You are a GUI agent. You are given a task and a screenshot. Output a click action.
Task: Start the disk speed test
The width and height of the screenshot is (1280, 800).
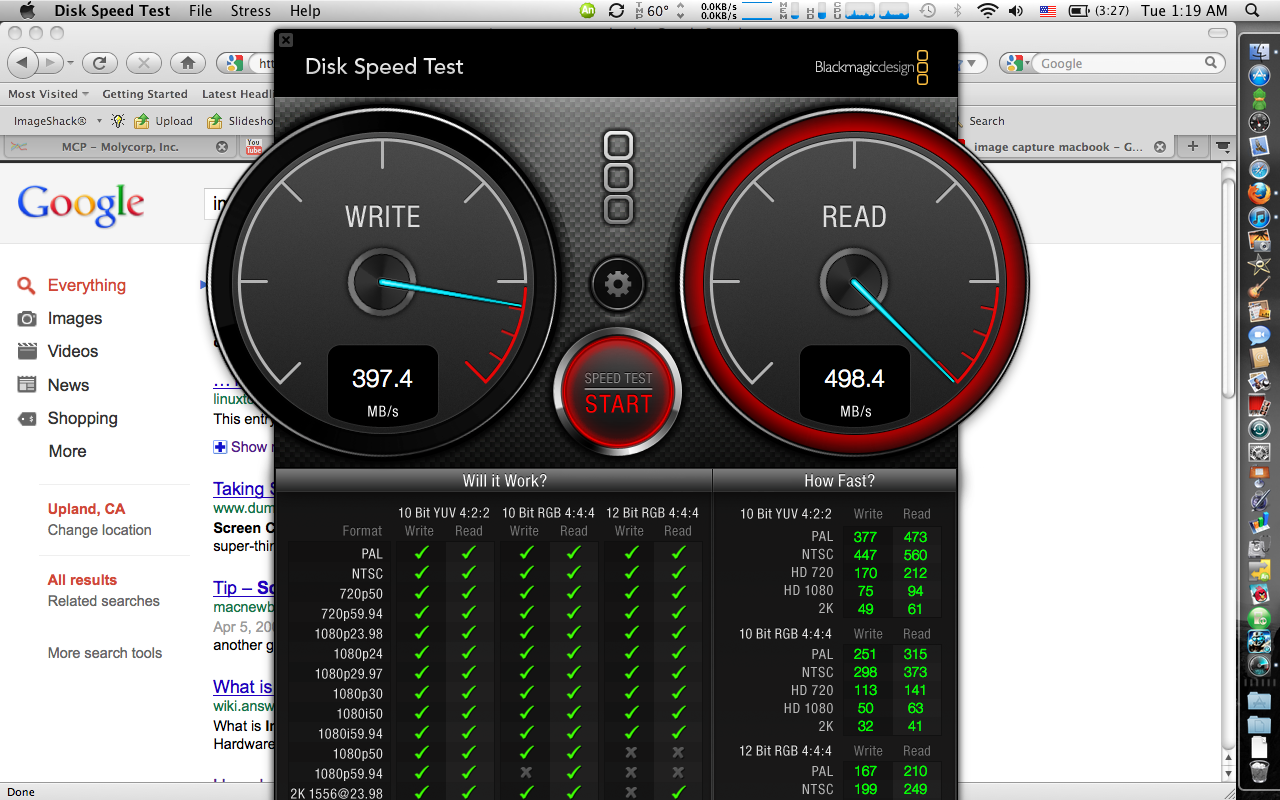pos(618,393)
